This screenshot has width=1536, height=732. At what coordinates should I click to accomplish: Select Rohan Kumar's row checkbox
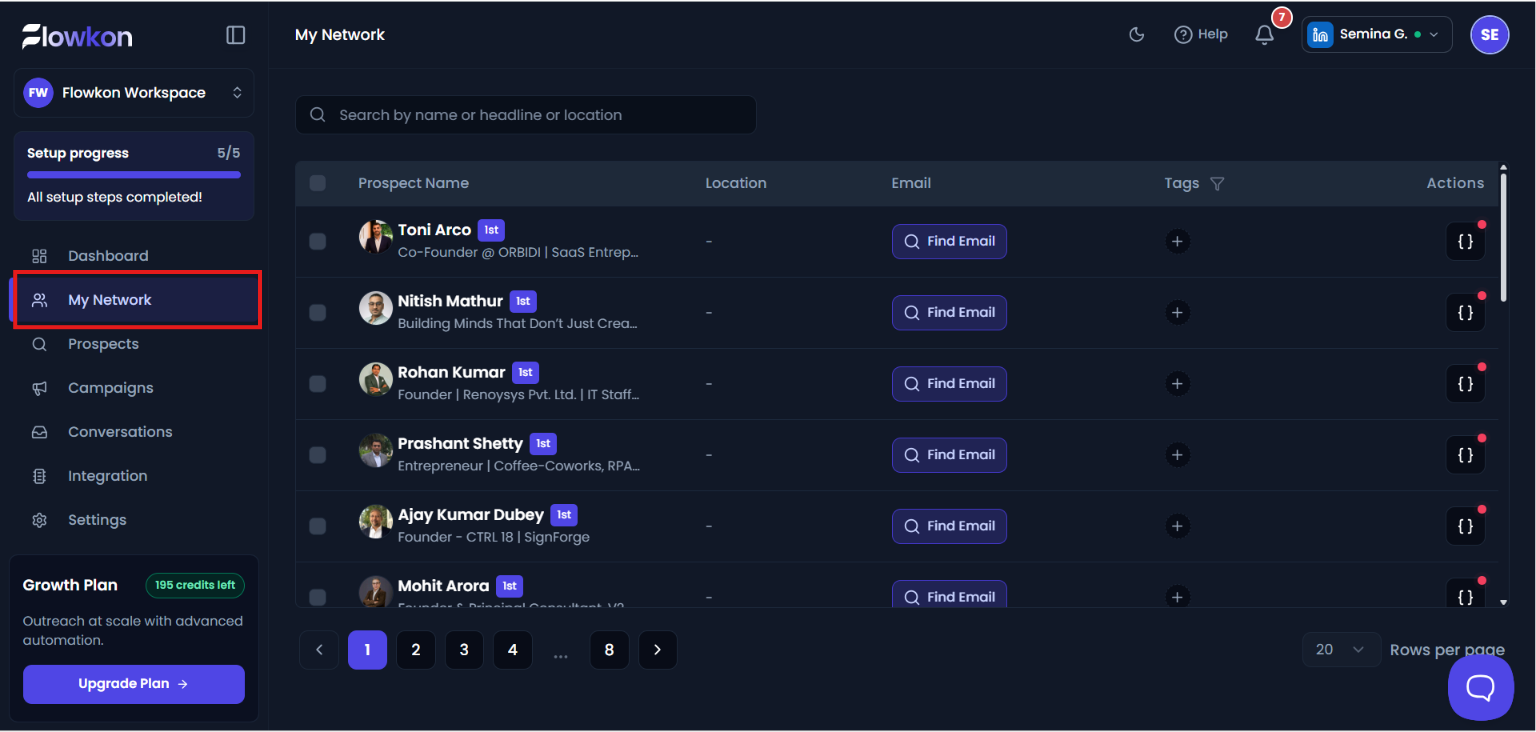point(318,384)
